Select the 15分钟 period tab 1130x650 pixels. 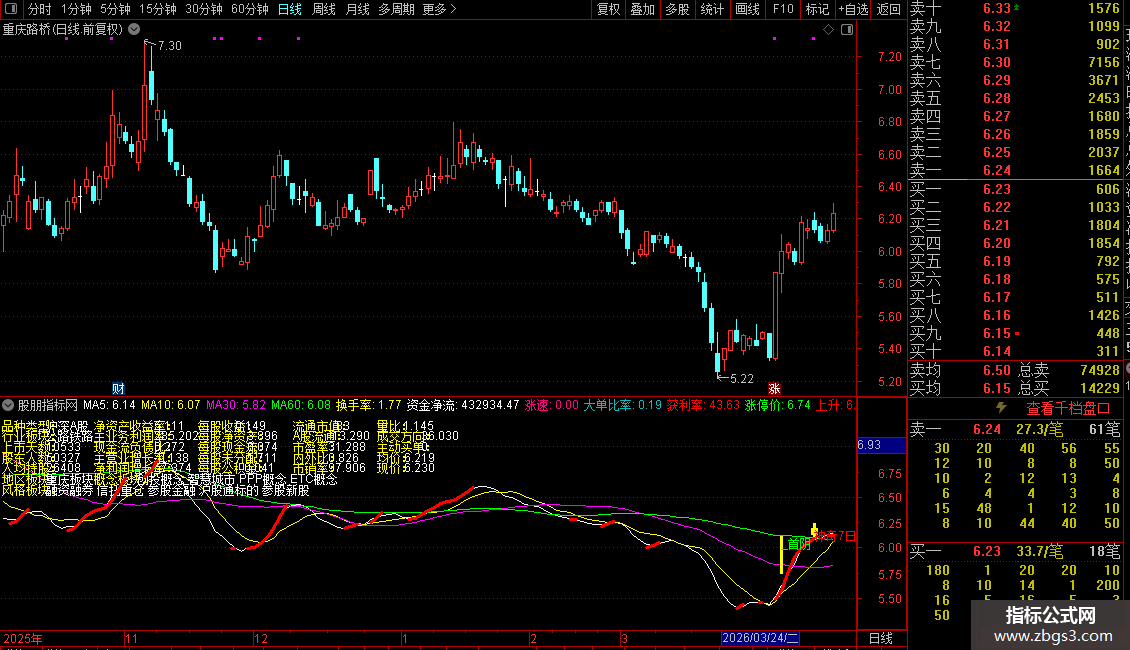pos(157,9)
